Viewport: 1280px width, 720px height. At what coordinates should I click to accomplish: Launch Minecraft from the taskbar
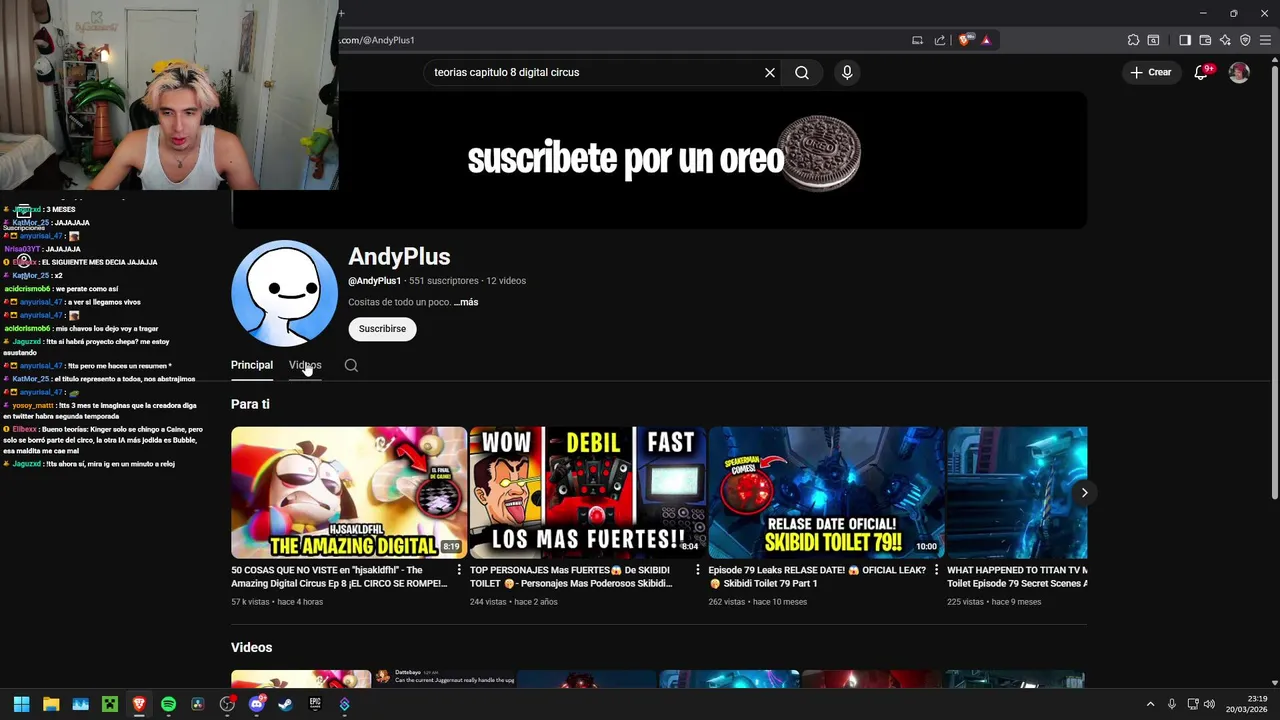pyautogui.click(x=110, y=704)
